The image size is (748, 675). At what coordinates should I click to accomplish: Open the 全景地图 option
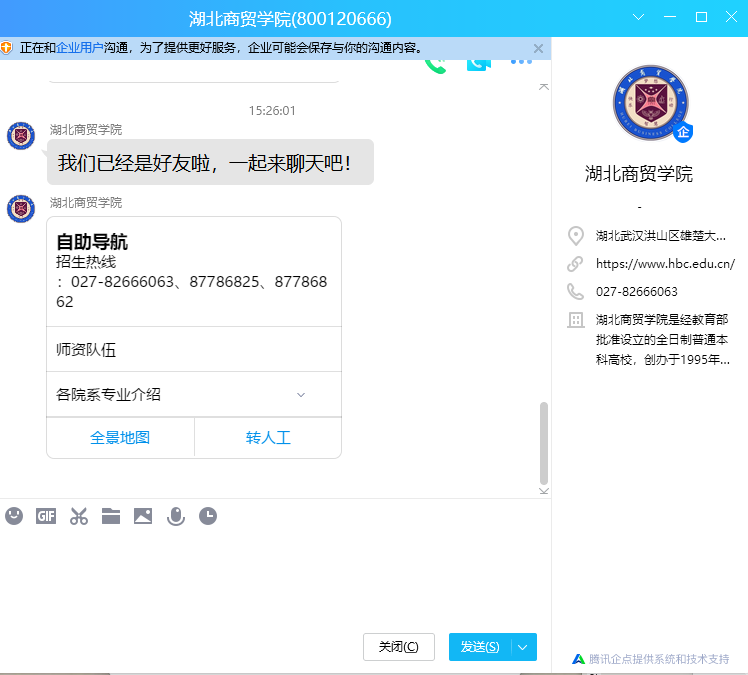(120, 438)
